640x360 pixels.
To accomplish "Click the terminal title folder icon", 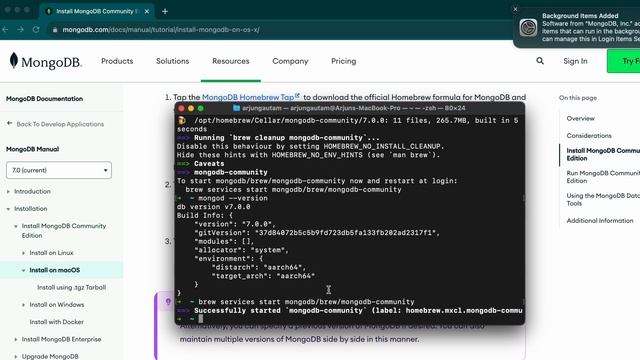I will [x=236, y=108].
